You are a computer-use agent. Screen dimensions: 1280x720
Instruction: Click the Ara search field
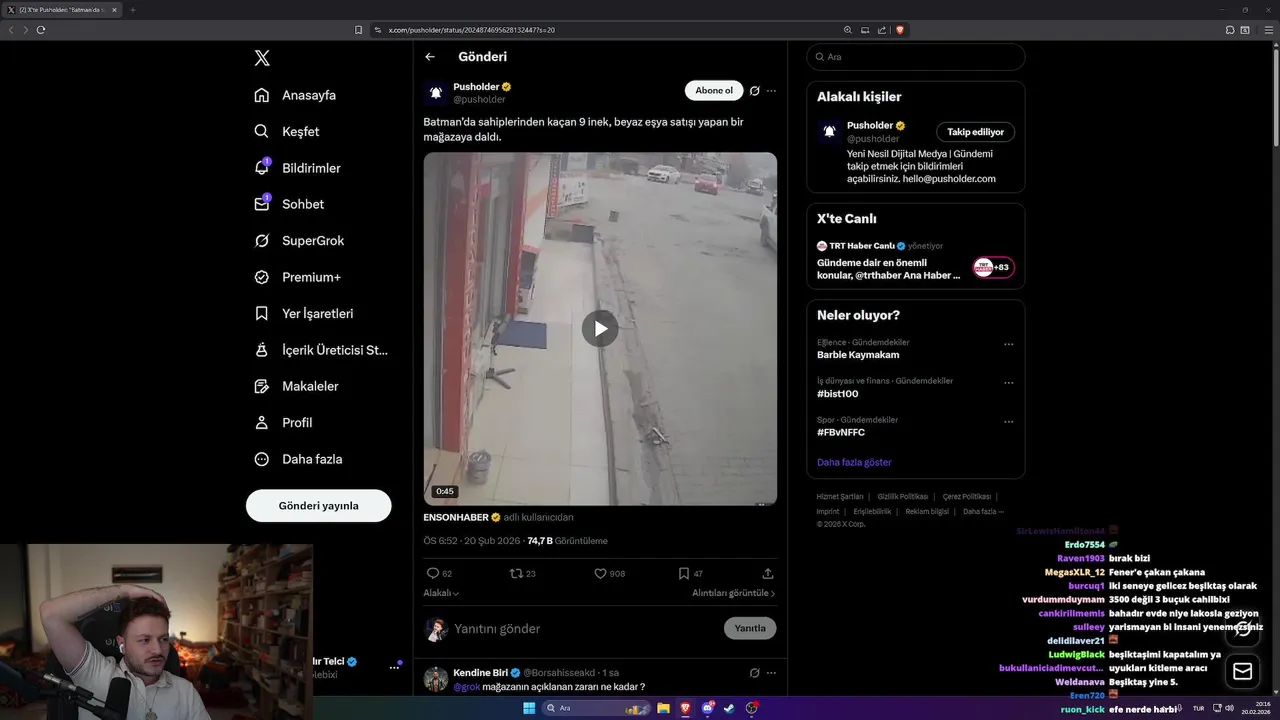[916, 57]
